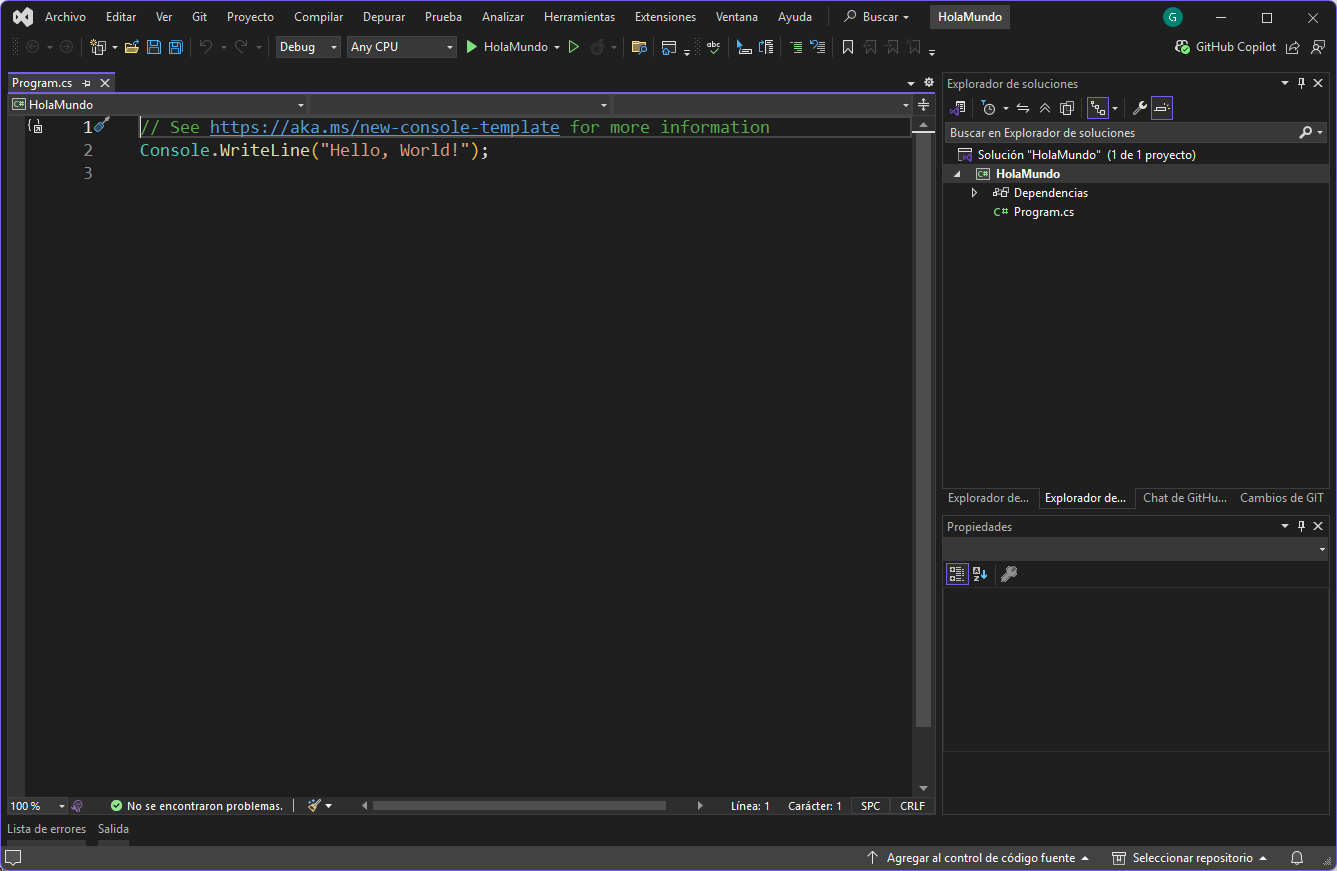Switch to the Chat de GitHub tab

point(1185,498)
